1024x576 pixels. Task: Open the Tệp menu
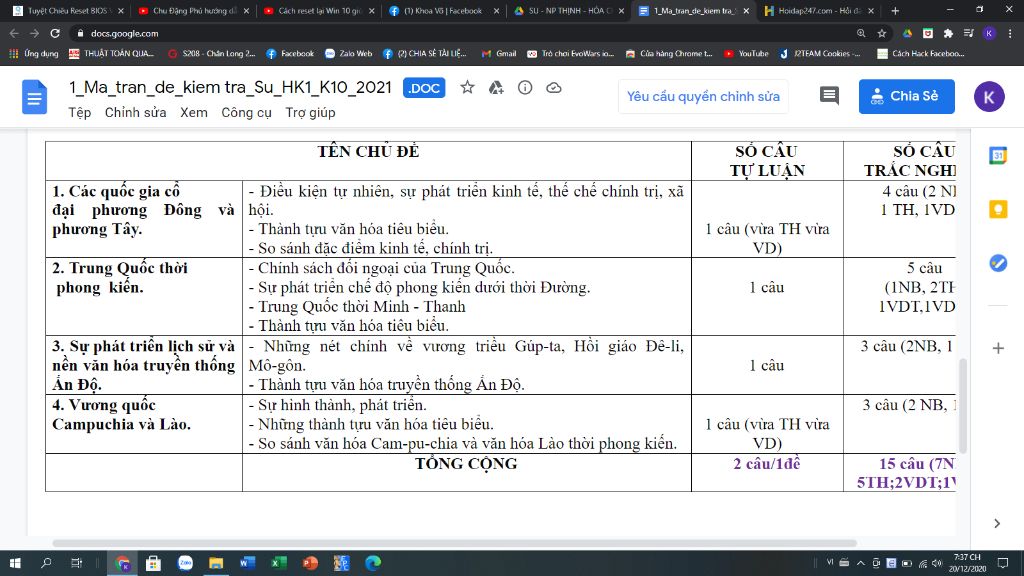pyautogui.click(x=80, y=112)
